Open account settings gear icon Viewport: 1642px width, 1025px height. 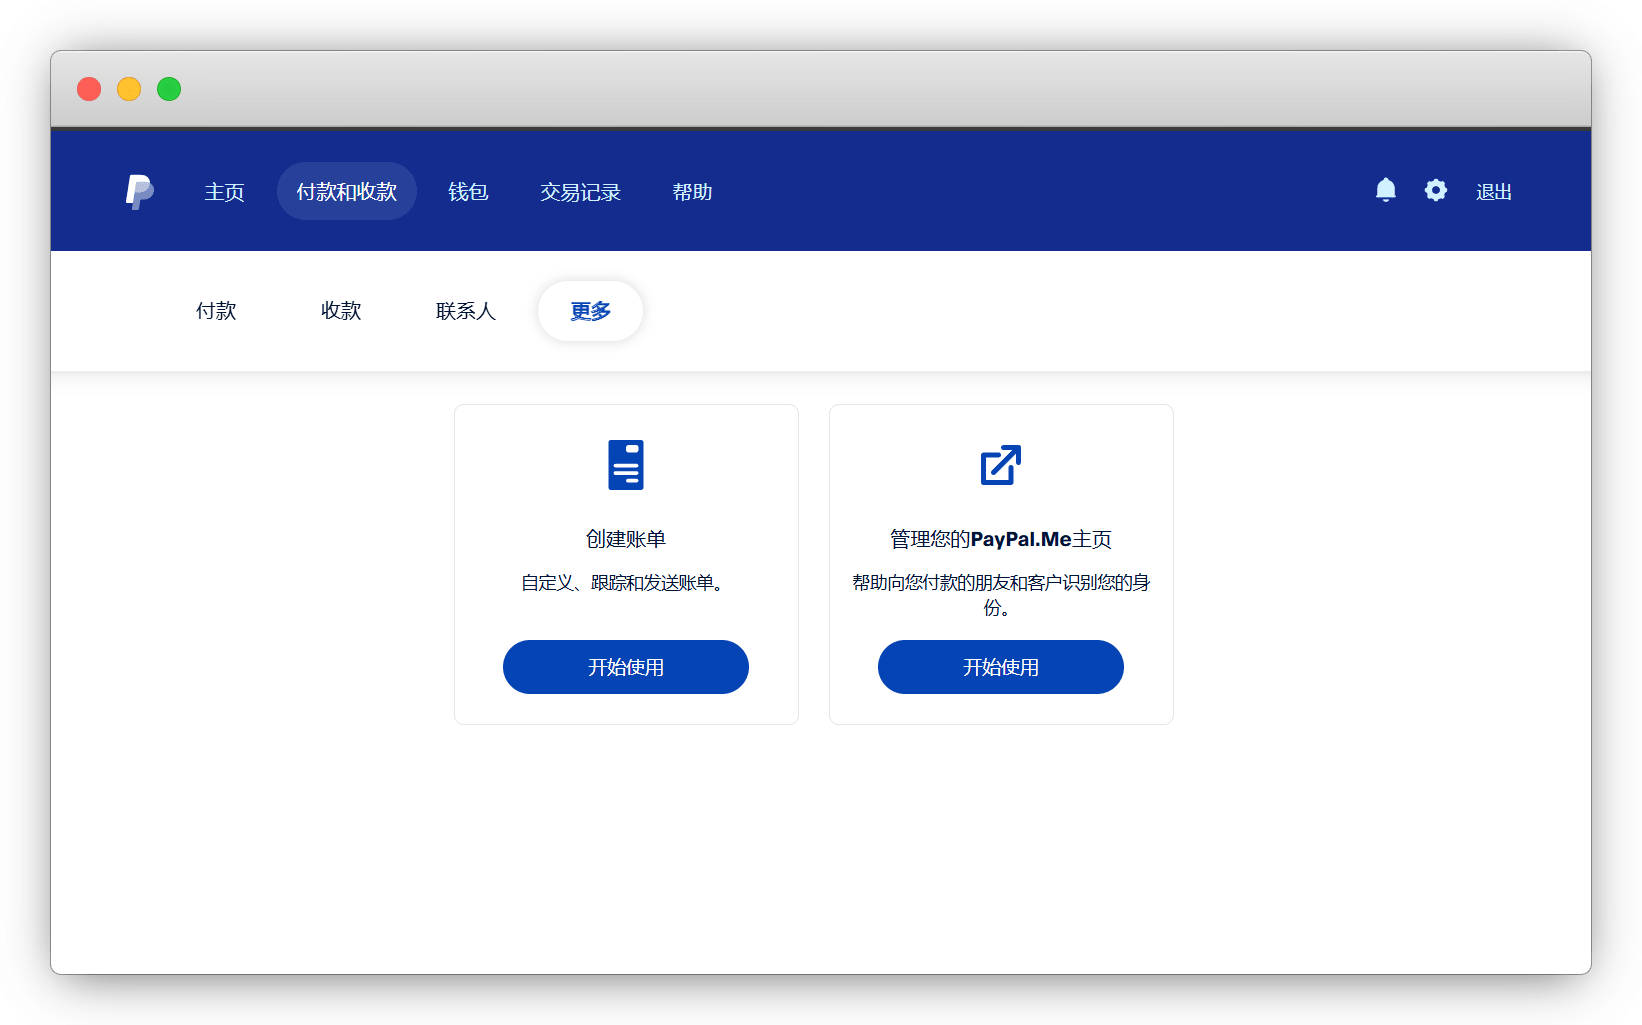[1435, 190]
